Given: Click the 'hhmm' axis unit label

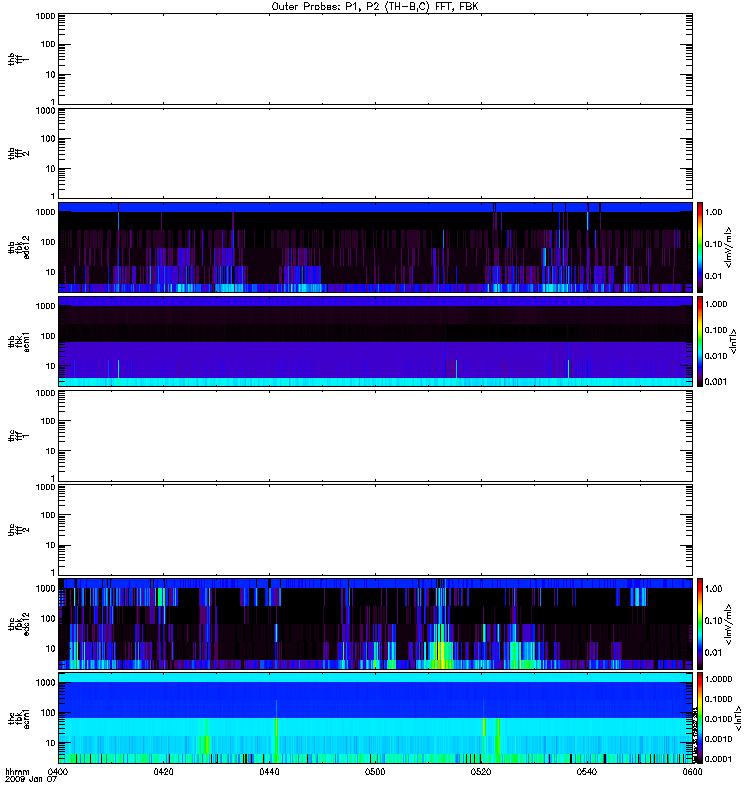Looking at the screenshot, I should point(17,772).
